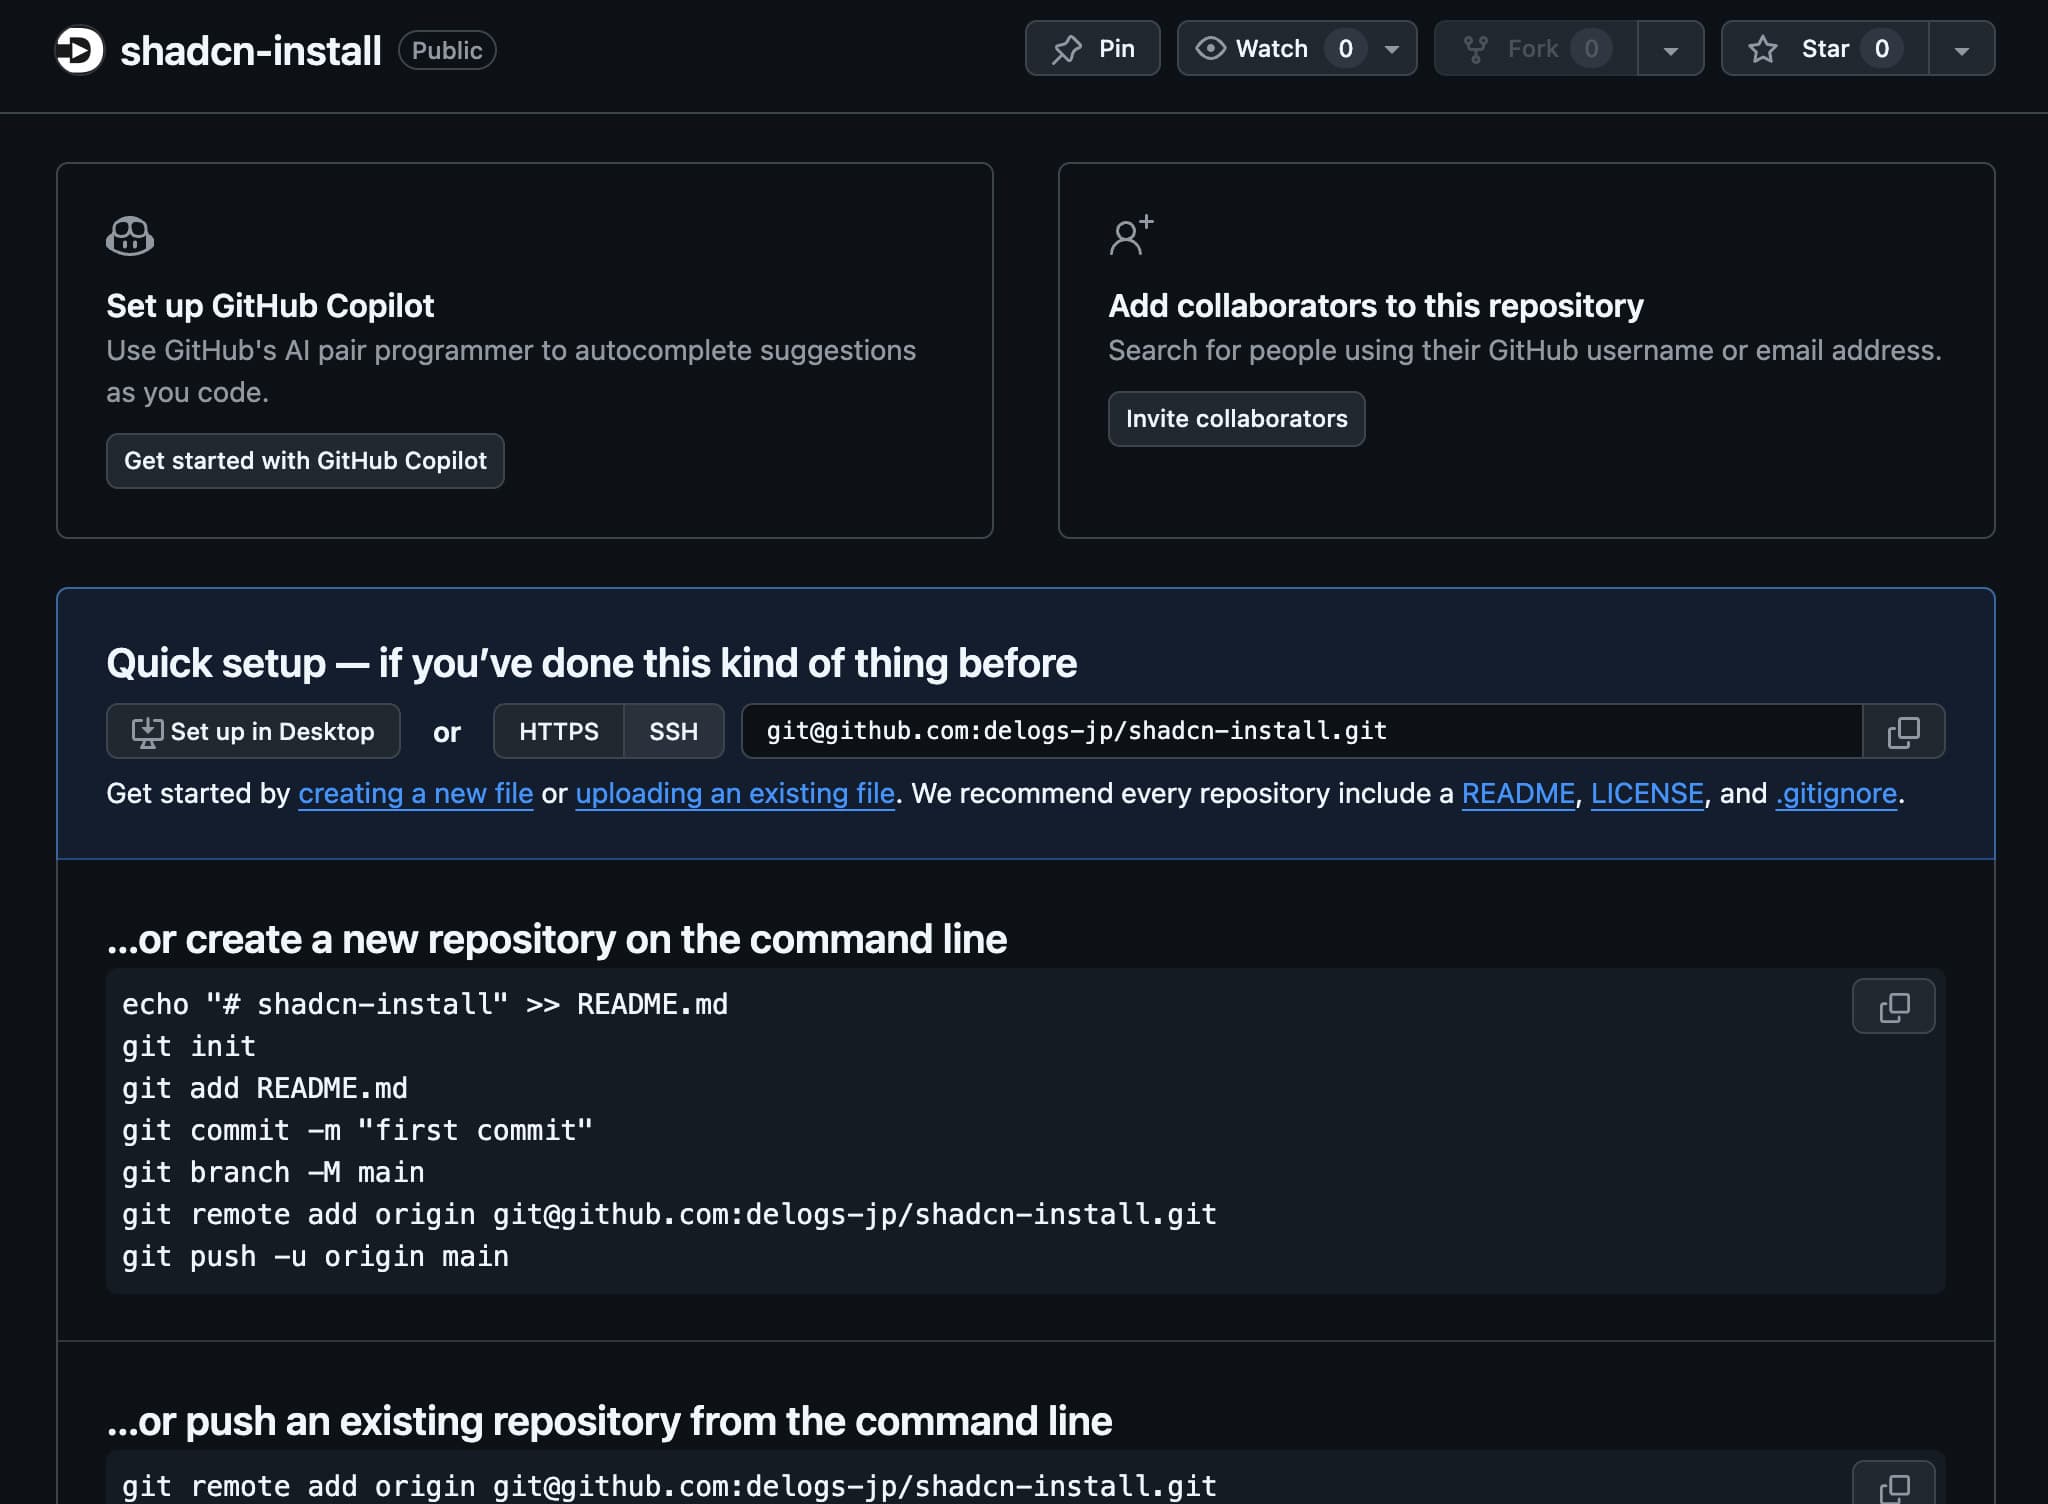Click the Fork button

1536,48
